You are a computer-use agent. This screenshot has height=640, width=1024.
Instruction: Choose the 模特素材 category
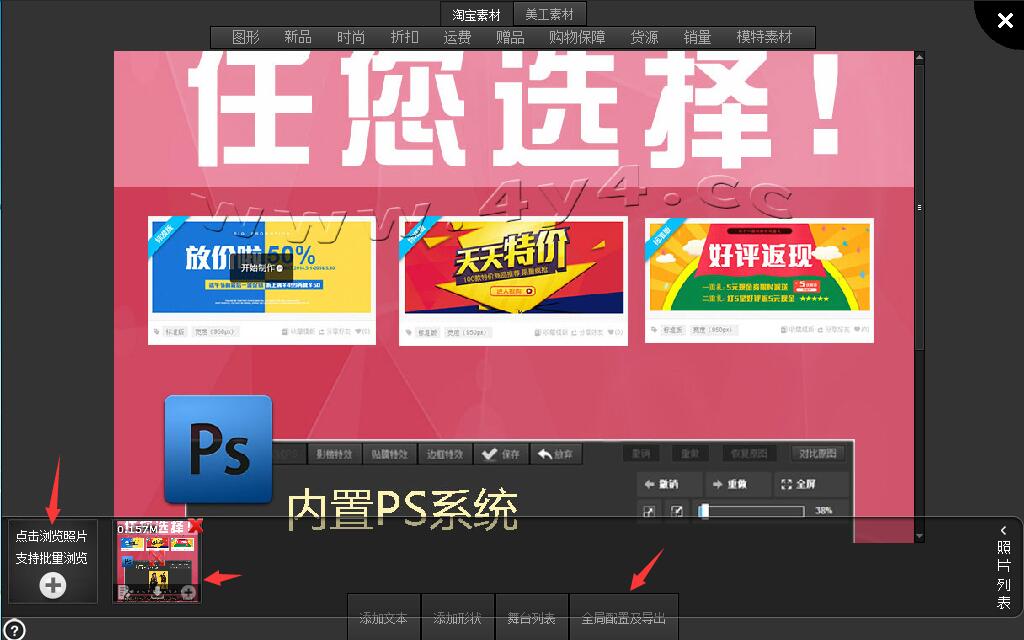[764, 37]
